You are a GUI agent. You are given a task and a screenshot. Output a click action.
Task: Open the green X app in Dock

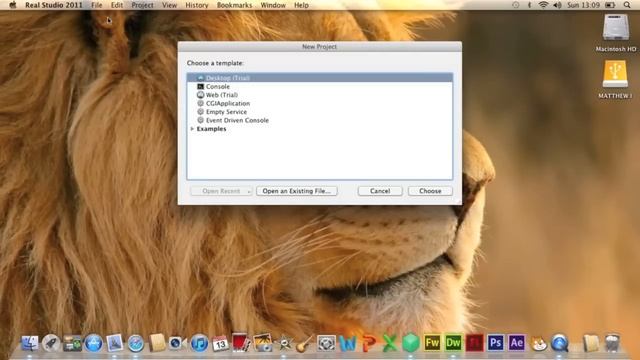pos(390,343)
